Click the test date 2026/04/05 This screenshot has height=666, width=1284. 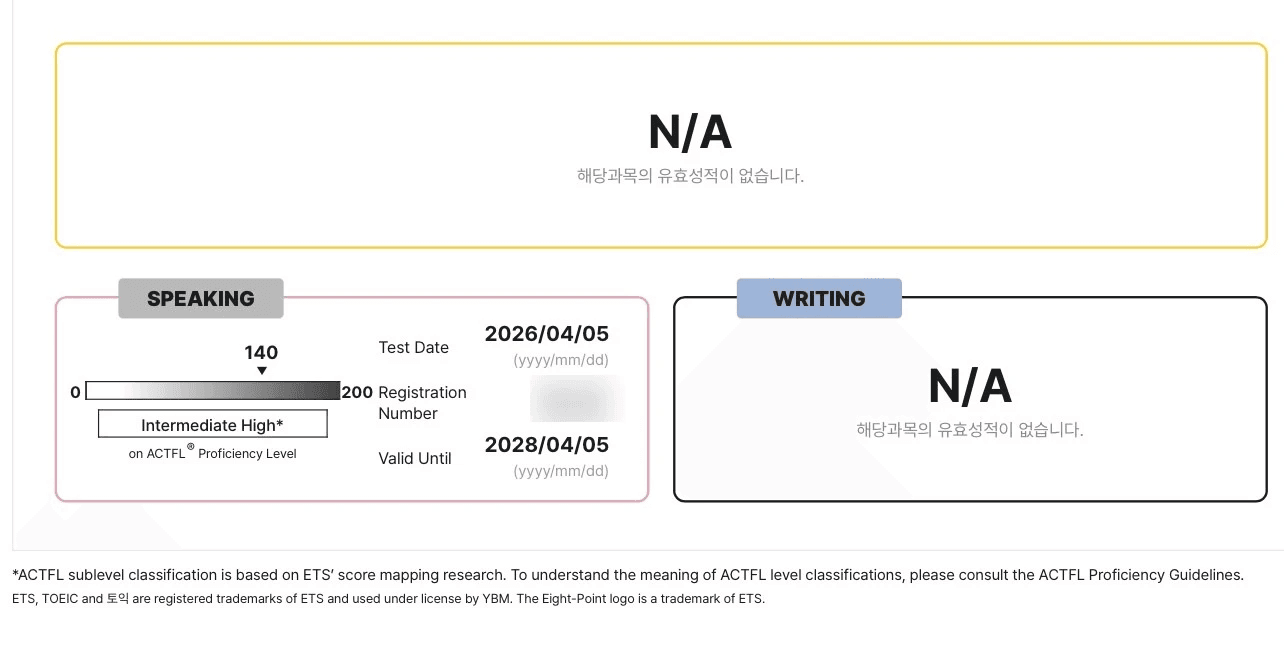tap(546, 334)
